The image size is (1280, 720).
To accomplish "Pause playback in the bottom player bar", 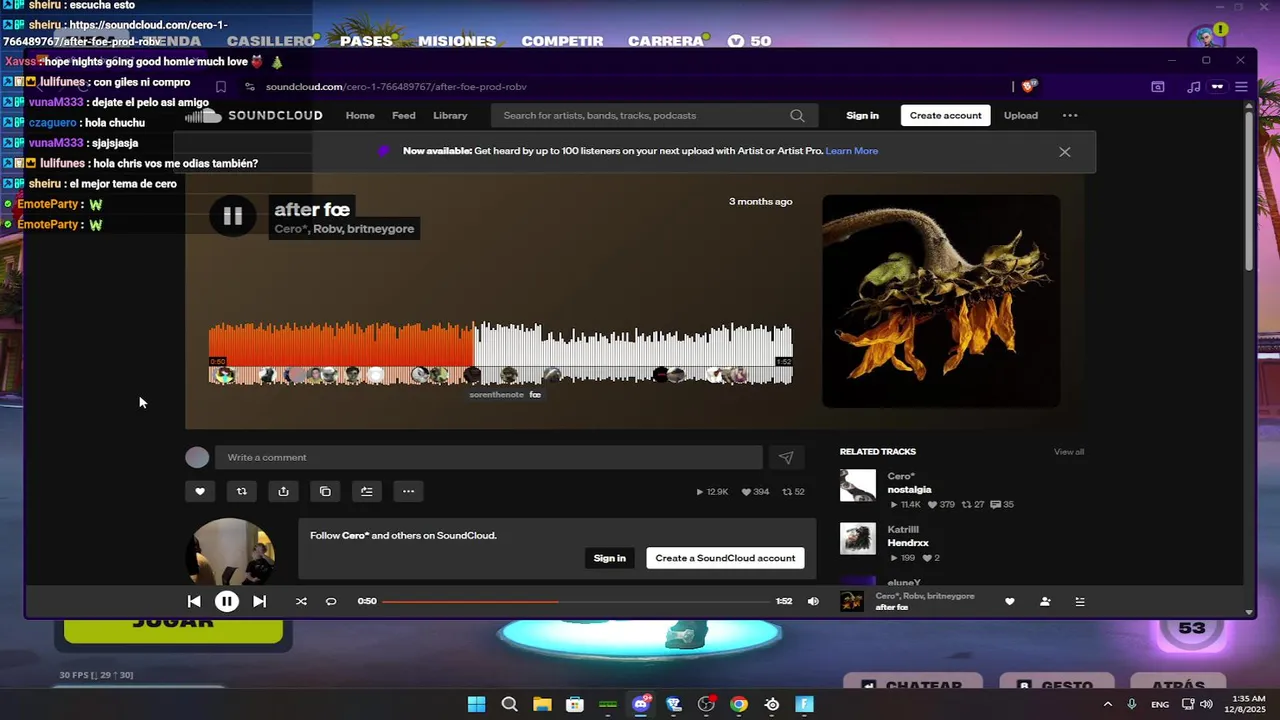I will coord(227,601).
